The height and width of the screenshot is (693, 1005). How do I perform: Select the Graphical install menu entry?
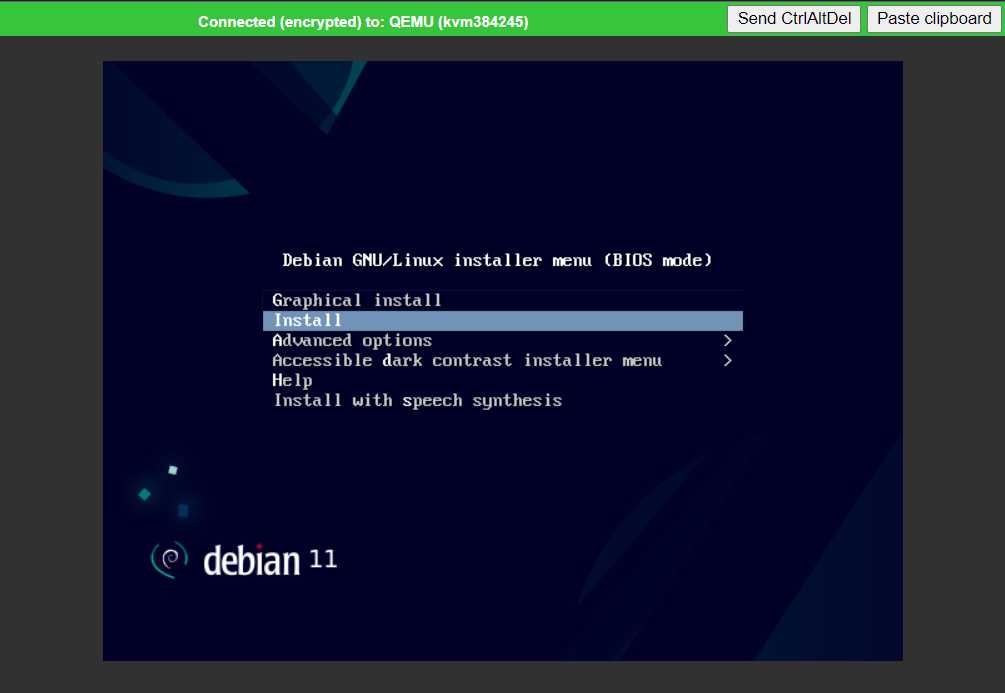(357, 300)
